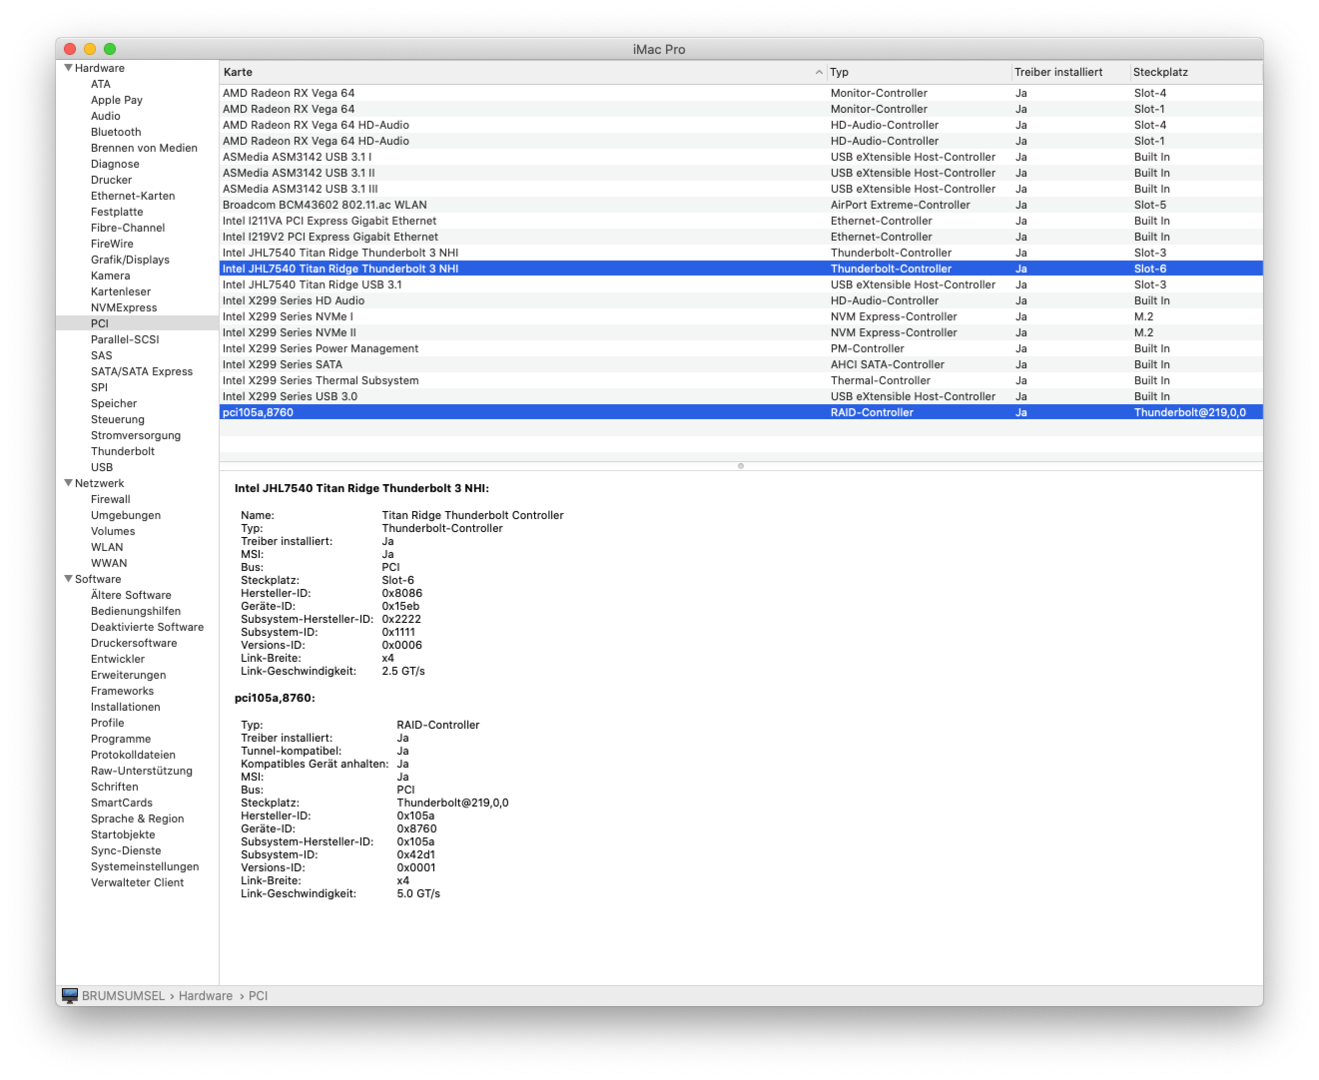The image size is (1319, 1080).
Task: Select the PCI sidebar entry
Action: click(138, 324)
